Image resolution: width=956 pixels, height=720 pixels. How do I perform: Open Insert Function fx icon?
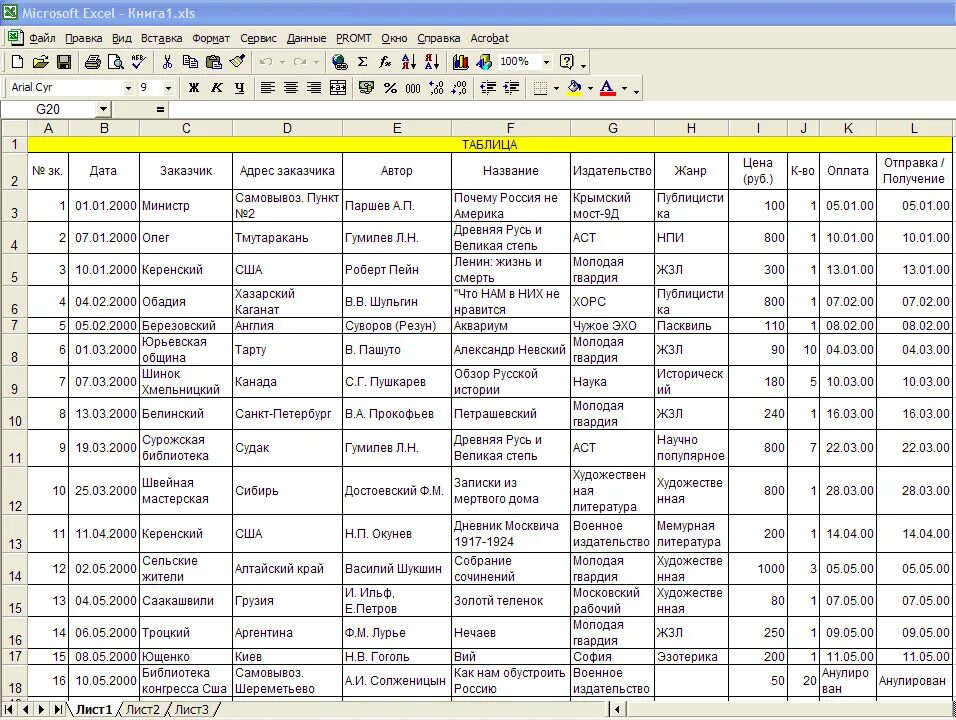pos(385,62)
